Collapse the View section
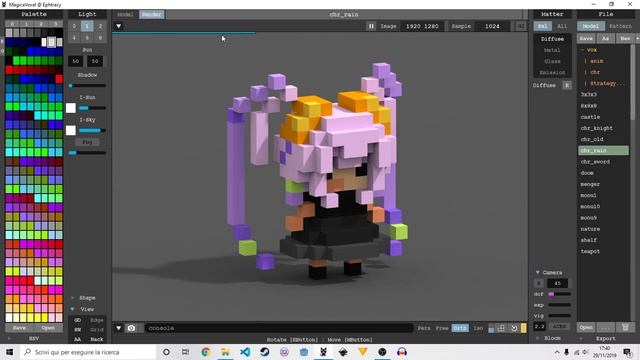 tap(73, 309)
